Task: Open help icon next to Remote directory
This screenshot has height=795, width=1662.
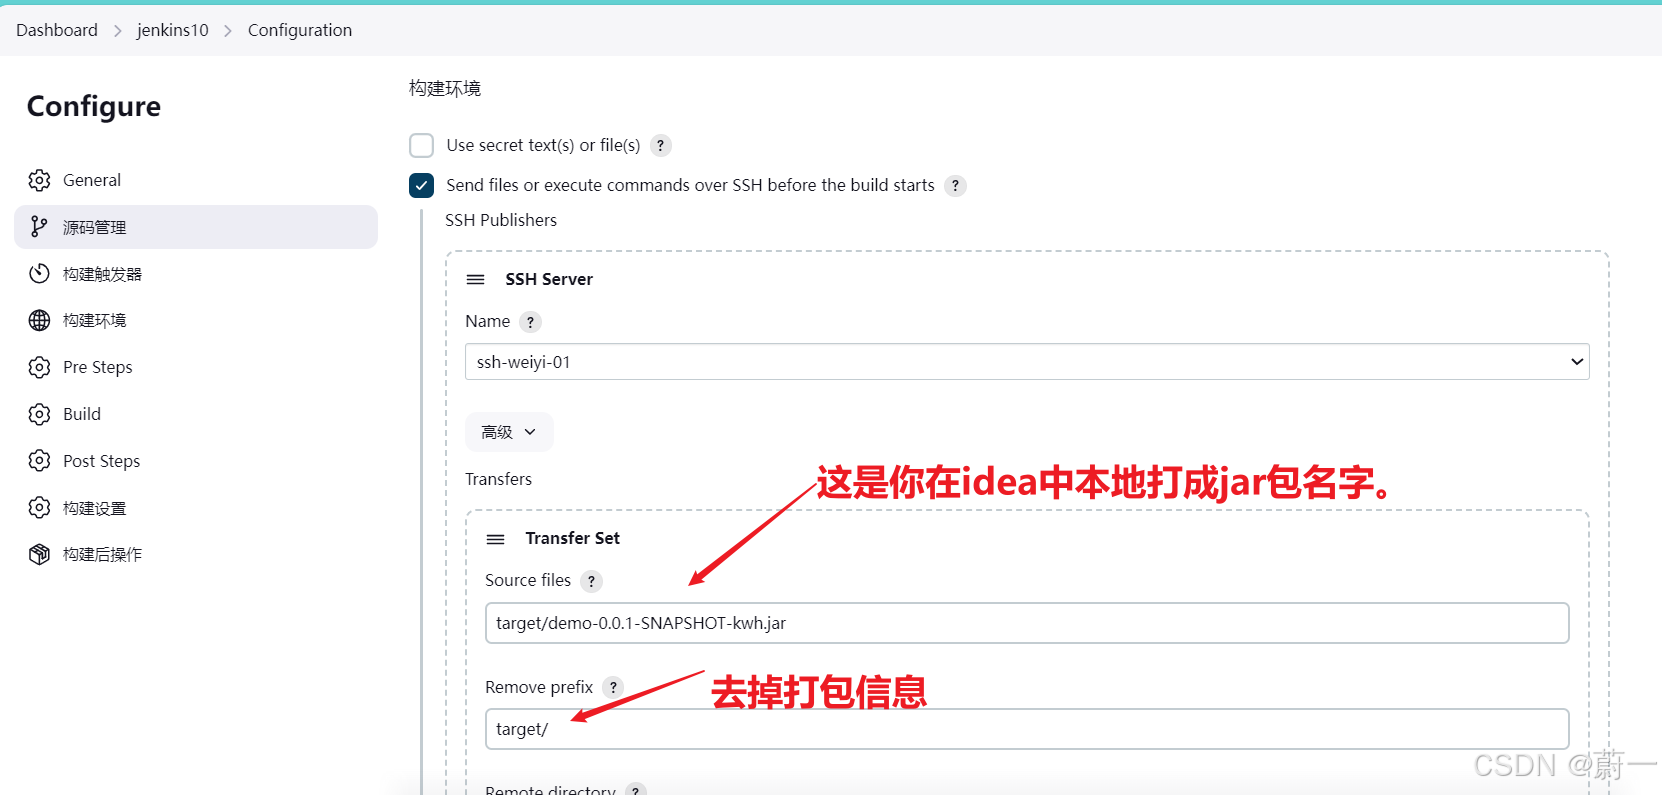Action: 635,790
